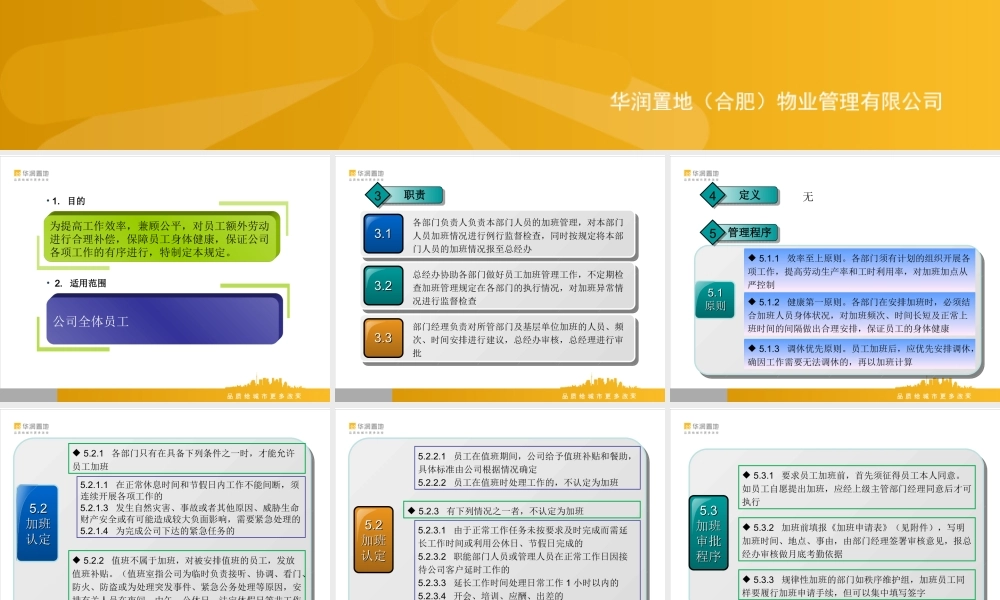
Task: Click the 3.1 paragraph about 各部门负责人
Action: click(518, 235)
